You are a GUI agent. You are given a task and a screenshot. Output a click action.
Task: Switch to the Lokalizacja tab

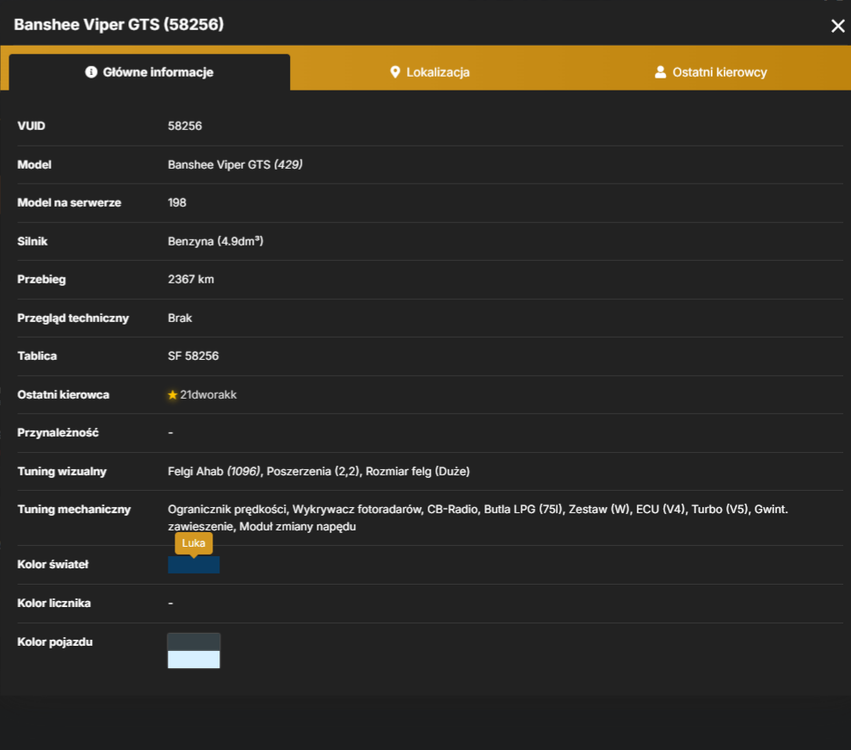pos(430,72)
